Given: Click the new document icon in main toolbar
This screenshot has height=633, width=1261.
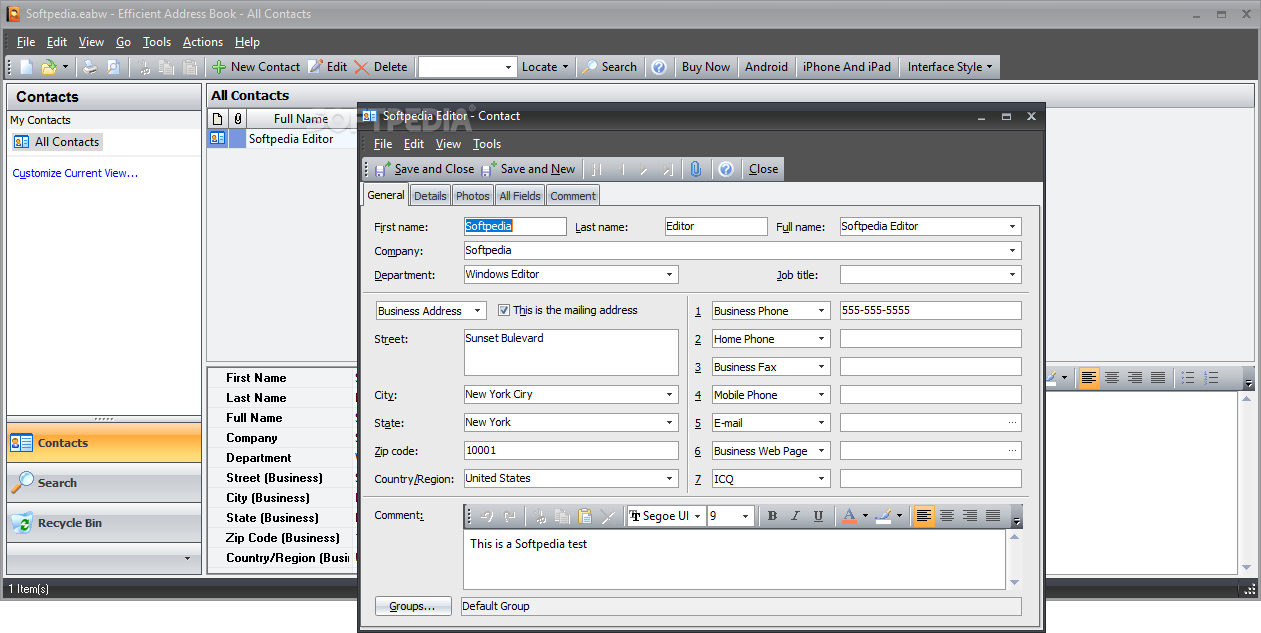Looking at the screenshot, I should tap(27, 67).
